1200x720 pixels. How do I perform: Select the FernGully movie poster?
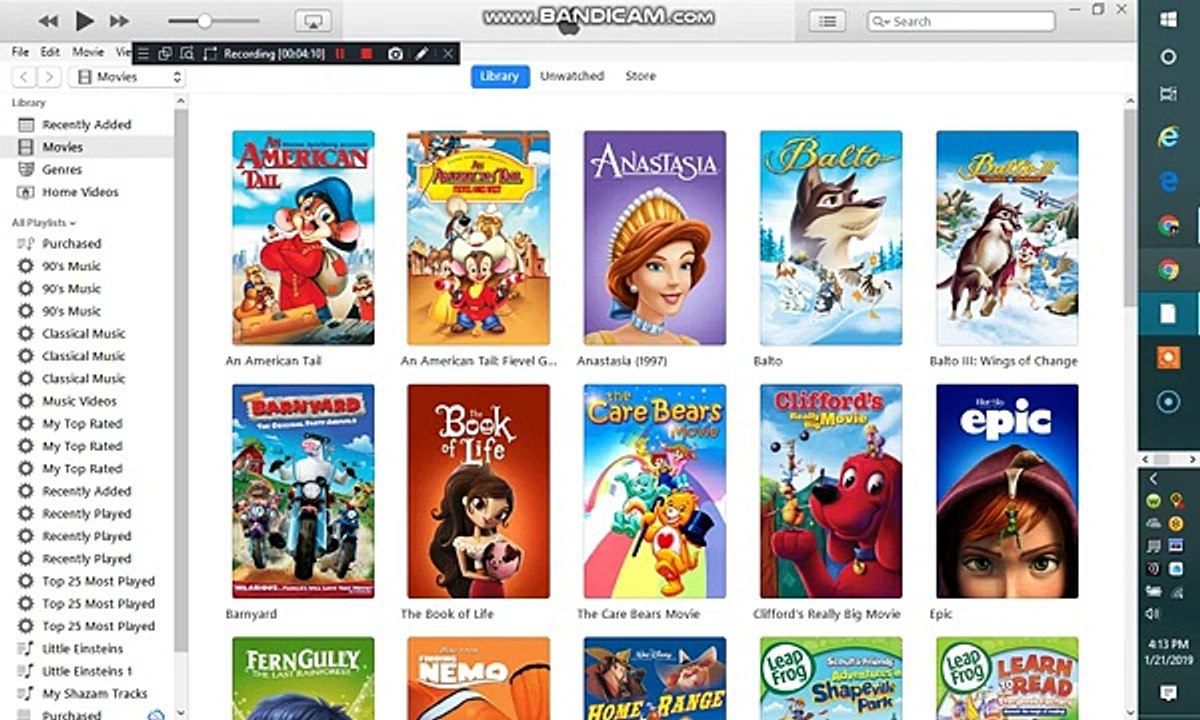303,678
